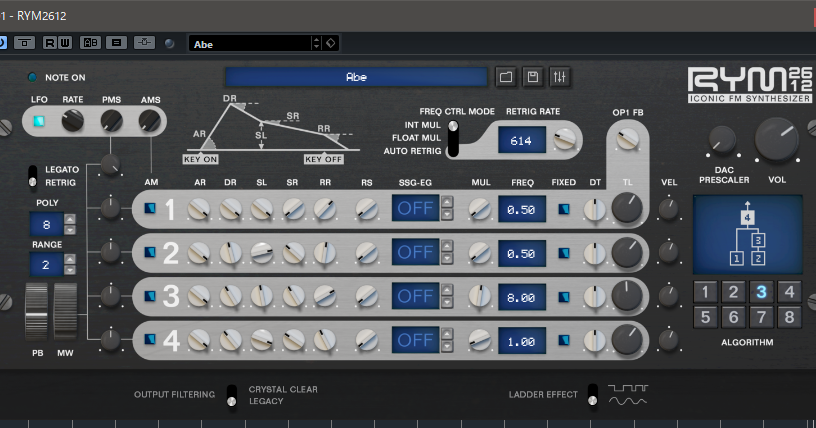The height and width of the screenshot is (428, 816).
Task: Switch A/B settings comparison button
Action: point(91,43)
